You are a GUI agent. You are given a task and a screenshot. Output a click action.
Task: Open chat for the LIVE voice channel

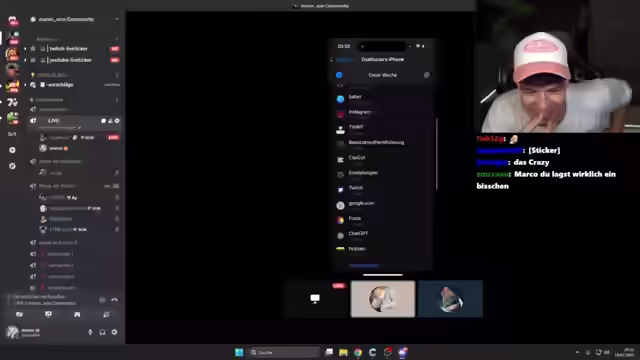[103, 121]
